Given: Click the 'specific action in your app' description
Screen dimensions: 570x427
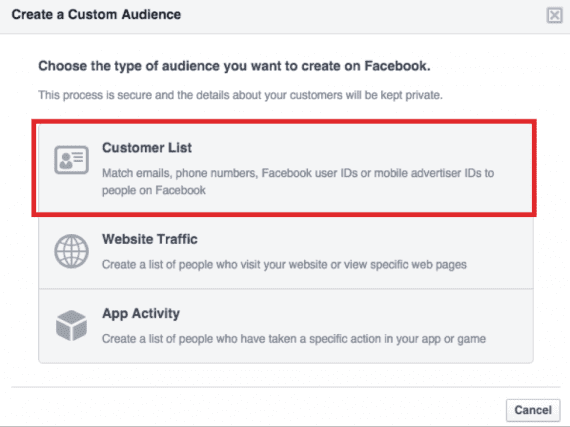Looking at the screenshot, I should (x=294, y=339).
